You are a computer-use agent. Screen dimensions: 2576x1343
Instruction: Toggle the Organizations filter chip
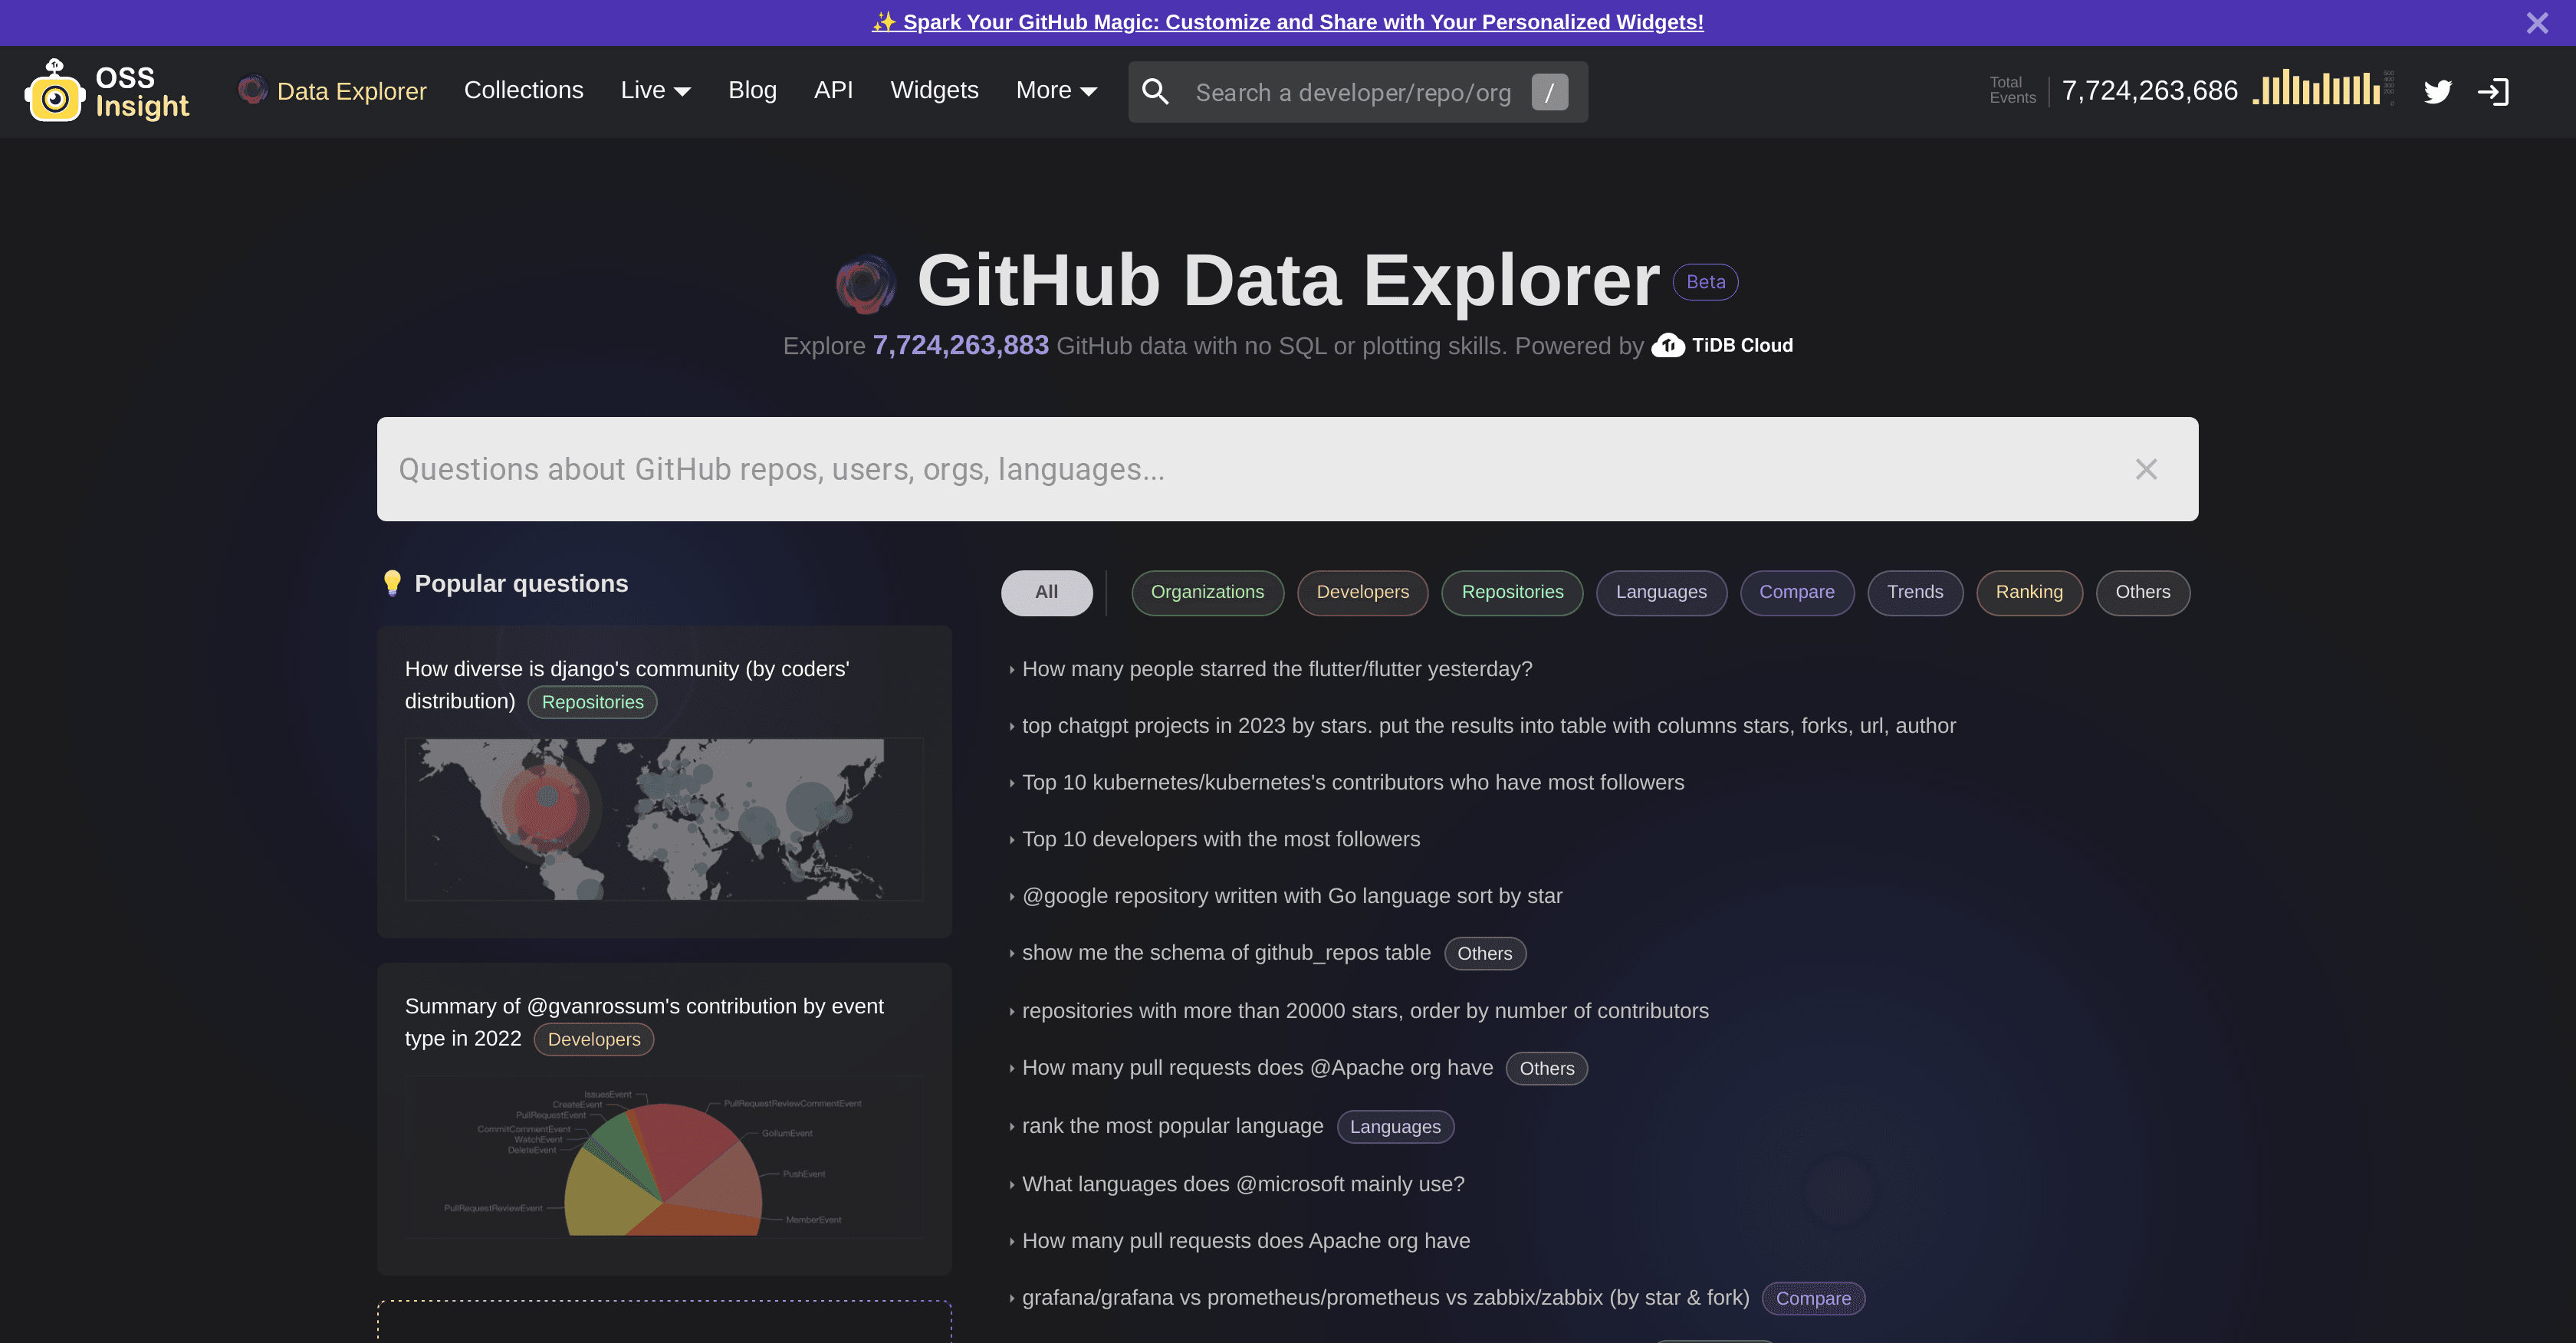[1207, 592]
